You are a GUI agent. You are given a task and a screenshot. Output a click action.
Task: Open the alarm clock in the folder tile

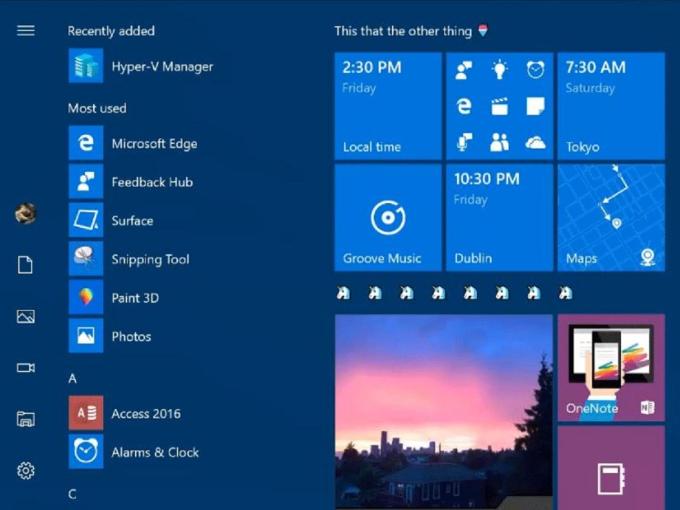point(536,69)
